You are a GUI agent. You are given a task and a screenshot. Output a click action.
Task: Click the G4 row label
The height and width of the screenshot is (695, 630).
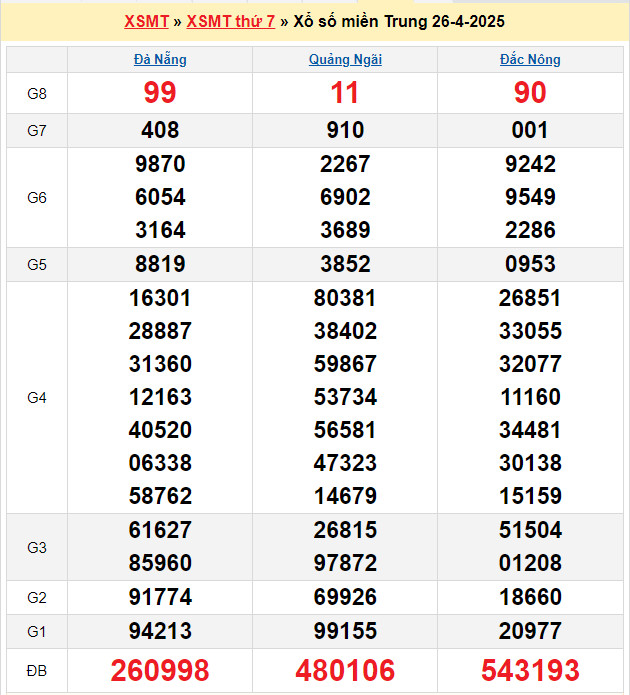pos(37,398)
